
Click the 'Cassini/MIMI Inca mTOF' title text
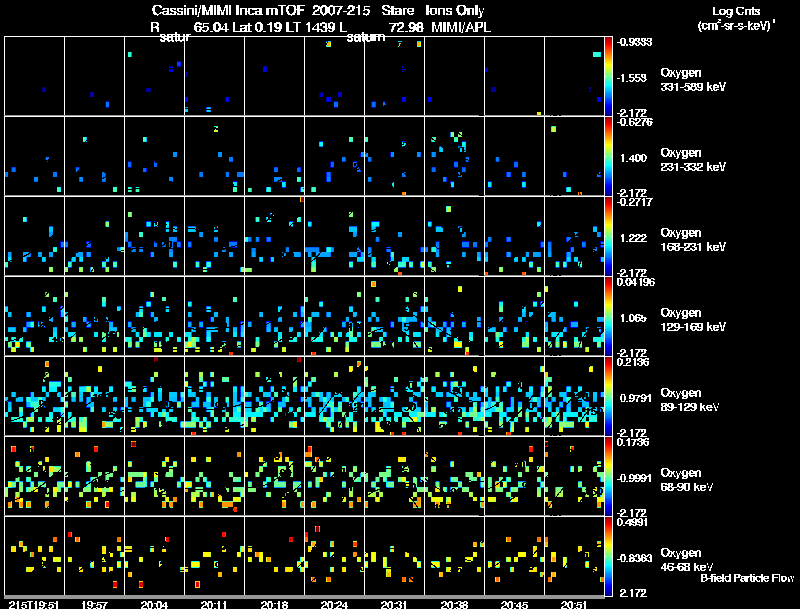click(x=228, y=10)
